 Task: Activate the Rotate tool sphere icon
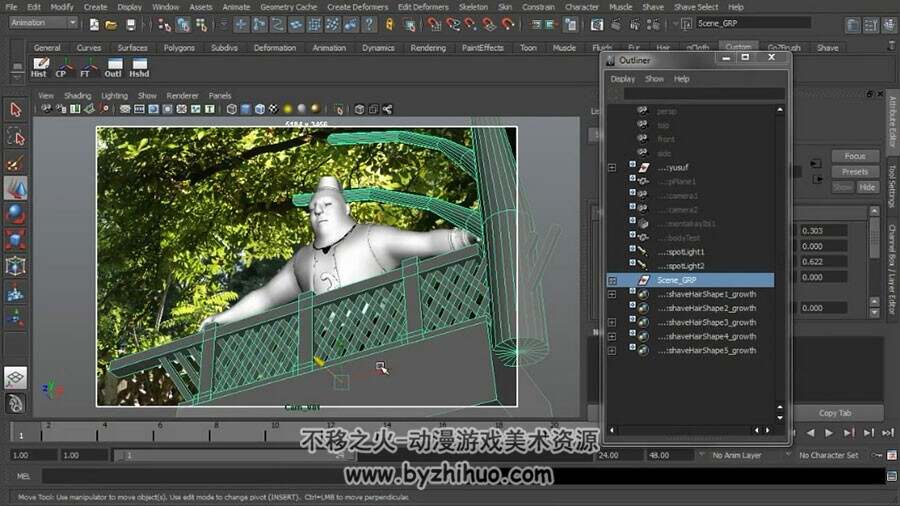pyautogui.click(x=15, y=213)
